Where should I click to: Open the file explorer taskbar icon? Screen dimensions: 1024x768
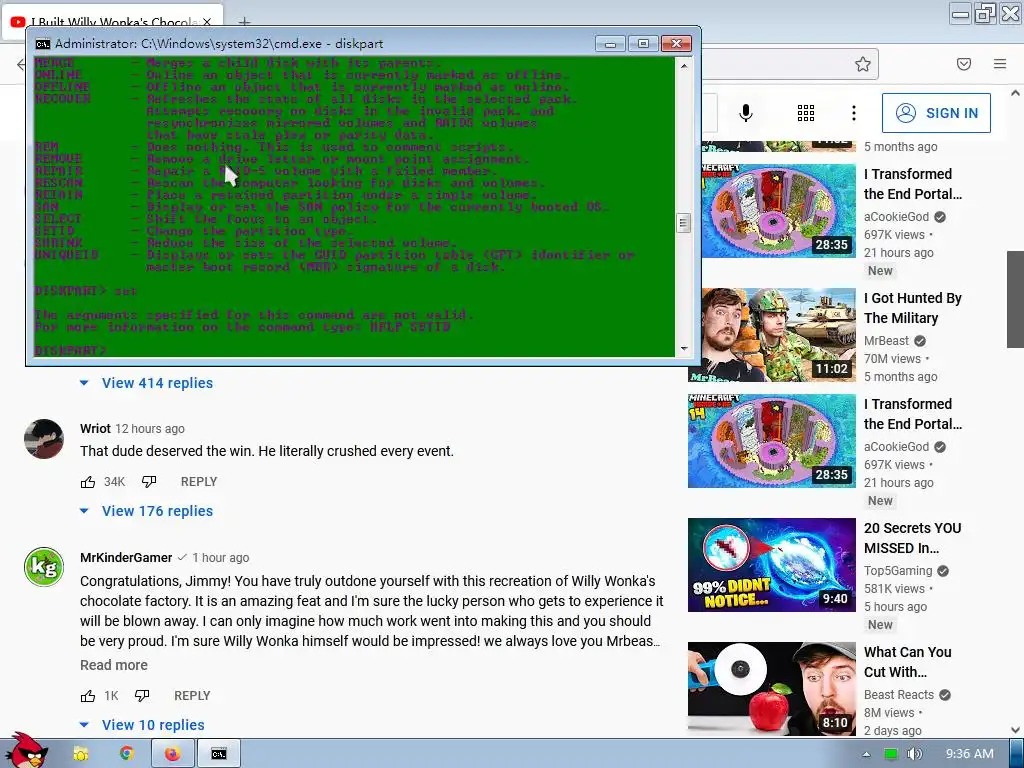click(81, 754)
